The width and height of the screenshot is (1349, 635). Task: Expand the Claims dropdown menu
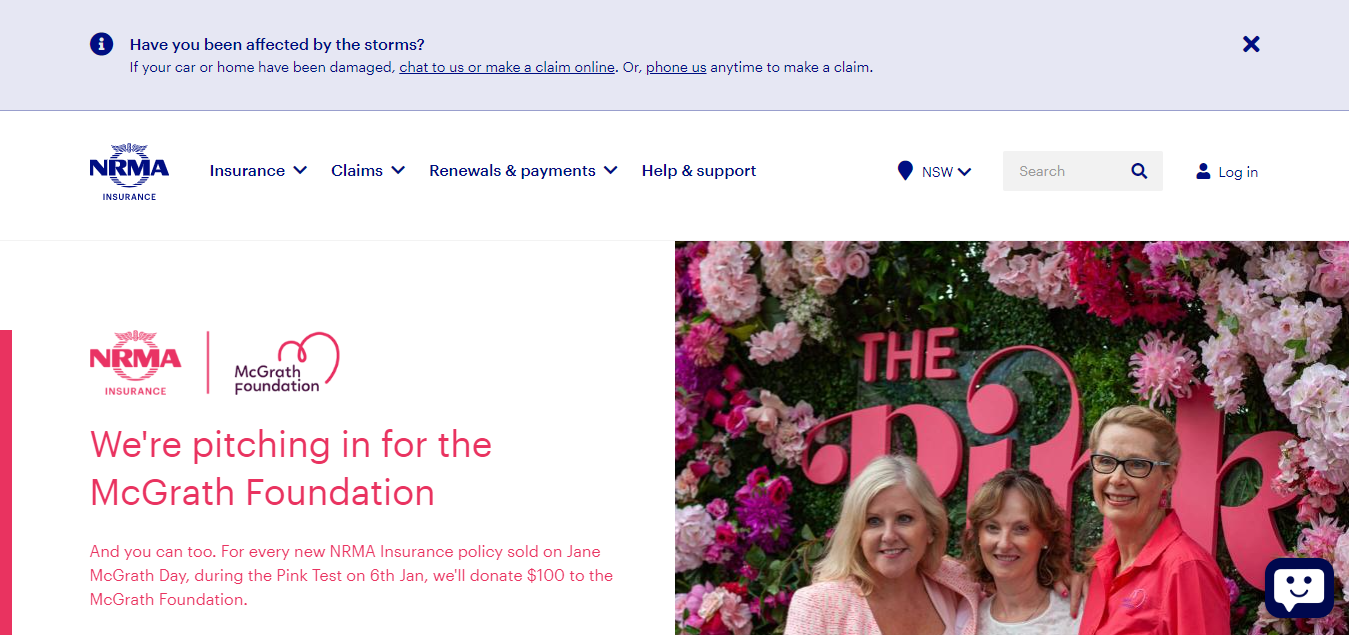point(368,171)
